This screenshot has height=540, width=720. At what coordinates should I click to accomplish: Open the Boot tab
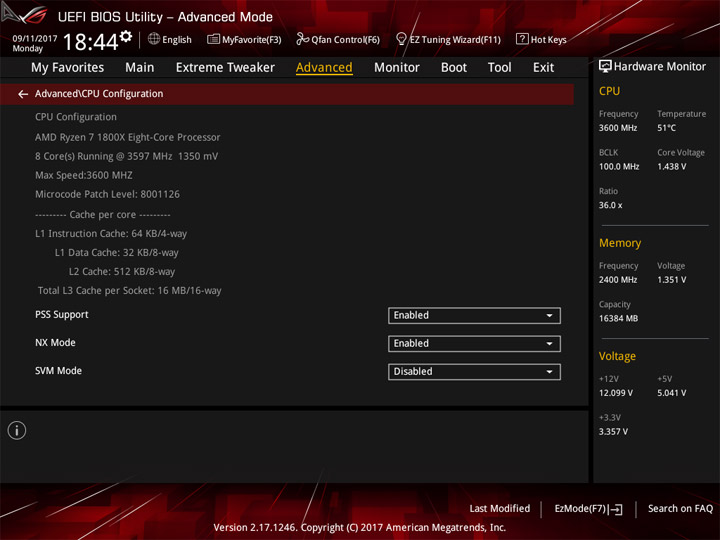tap(454, 68)
